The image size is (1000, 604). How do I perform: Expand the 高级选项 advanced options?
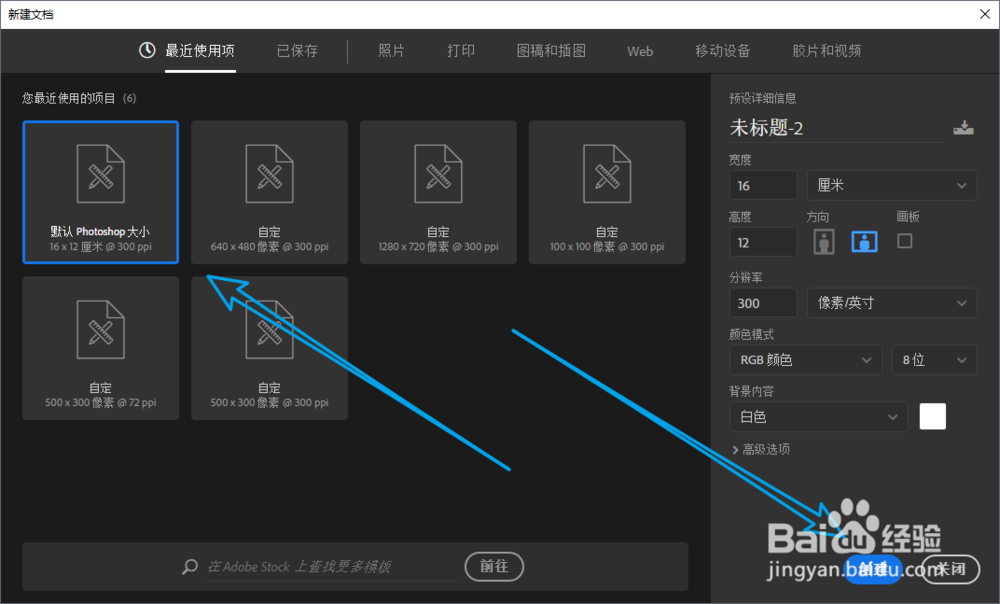click(x=761, y=450)
